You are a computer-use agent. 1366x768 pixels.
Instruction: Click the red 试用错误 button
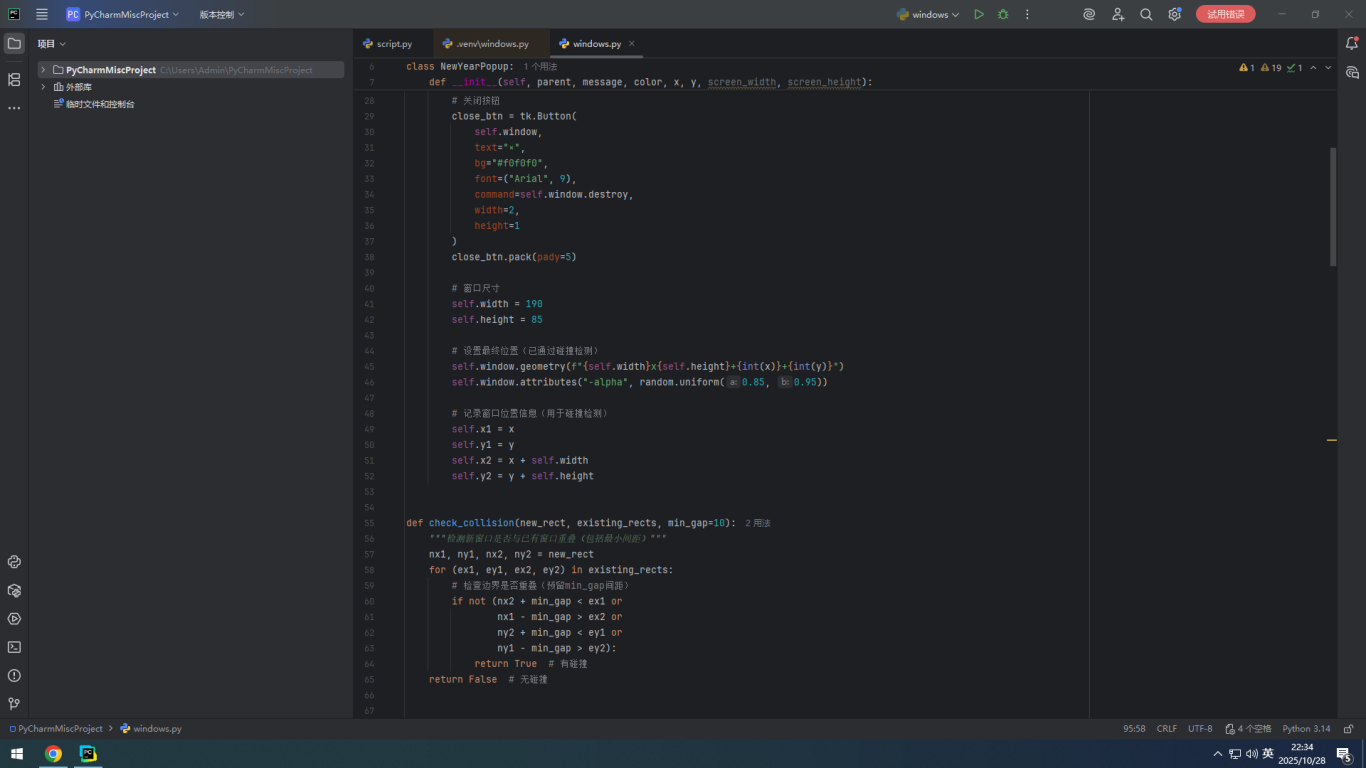(x=1225, y=14)
